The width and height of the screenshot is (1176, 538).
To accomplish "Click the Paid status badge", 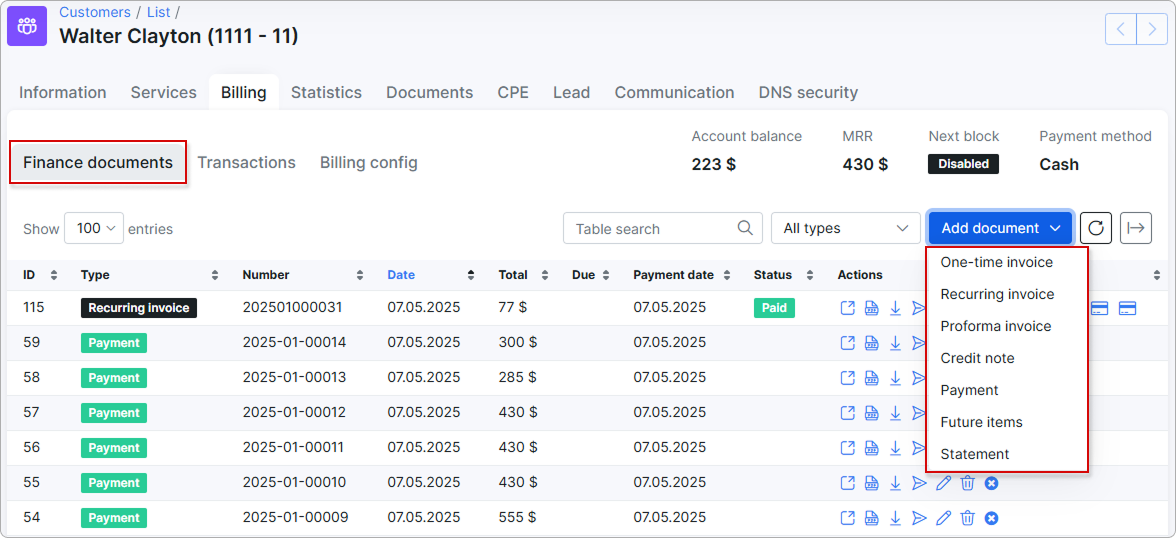I will pyautogui.click(x=774, y=308).
